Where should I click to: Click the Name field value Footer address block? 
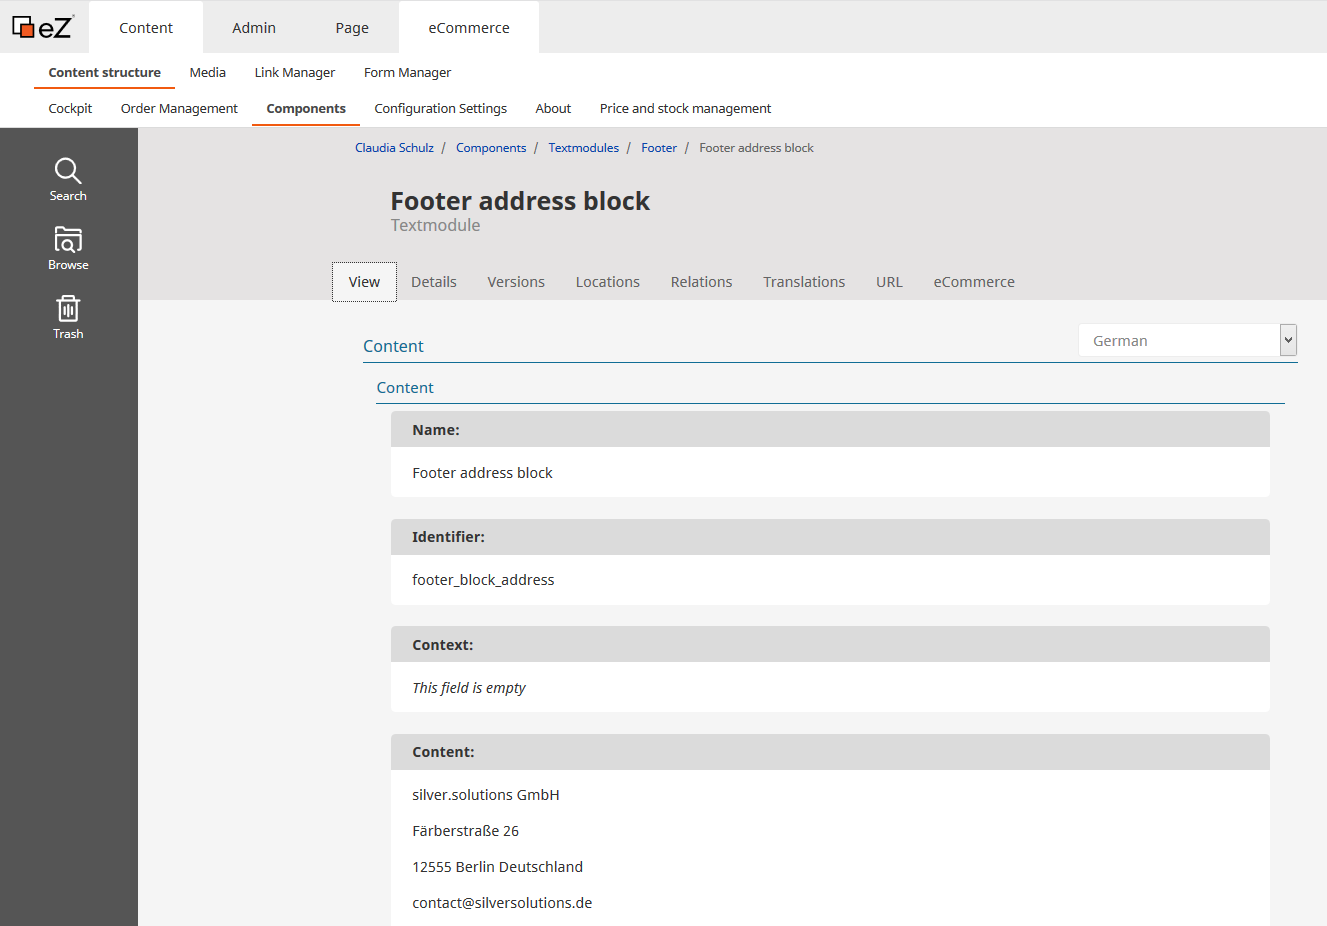[482, 473]
